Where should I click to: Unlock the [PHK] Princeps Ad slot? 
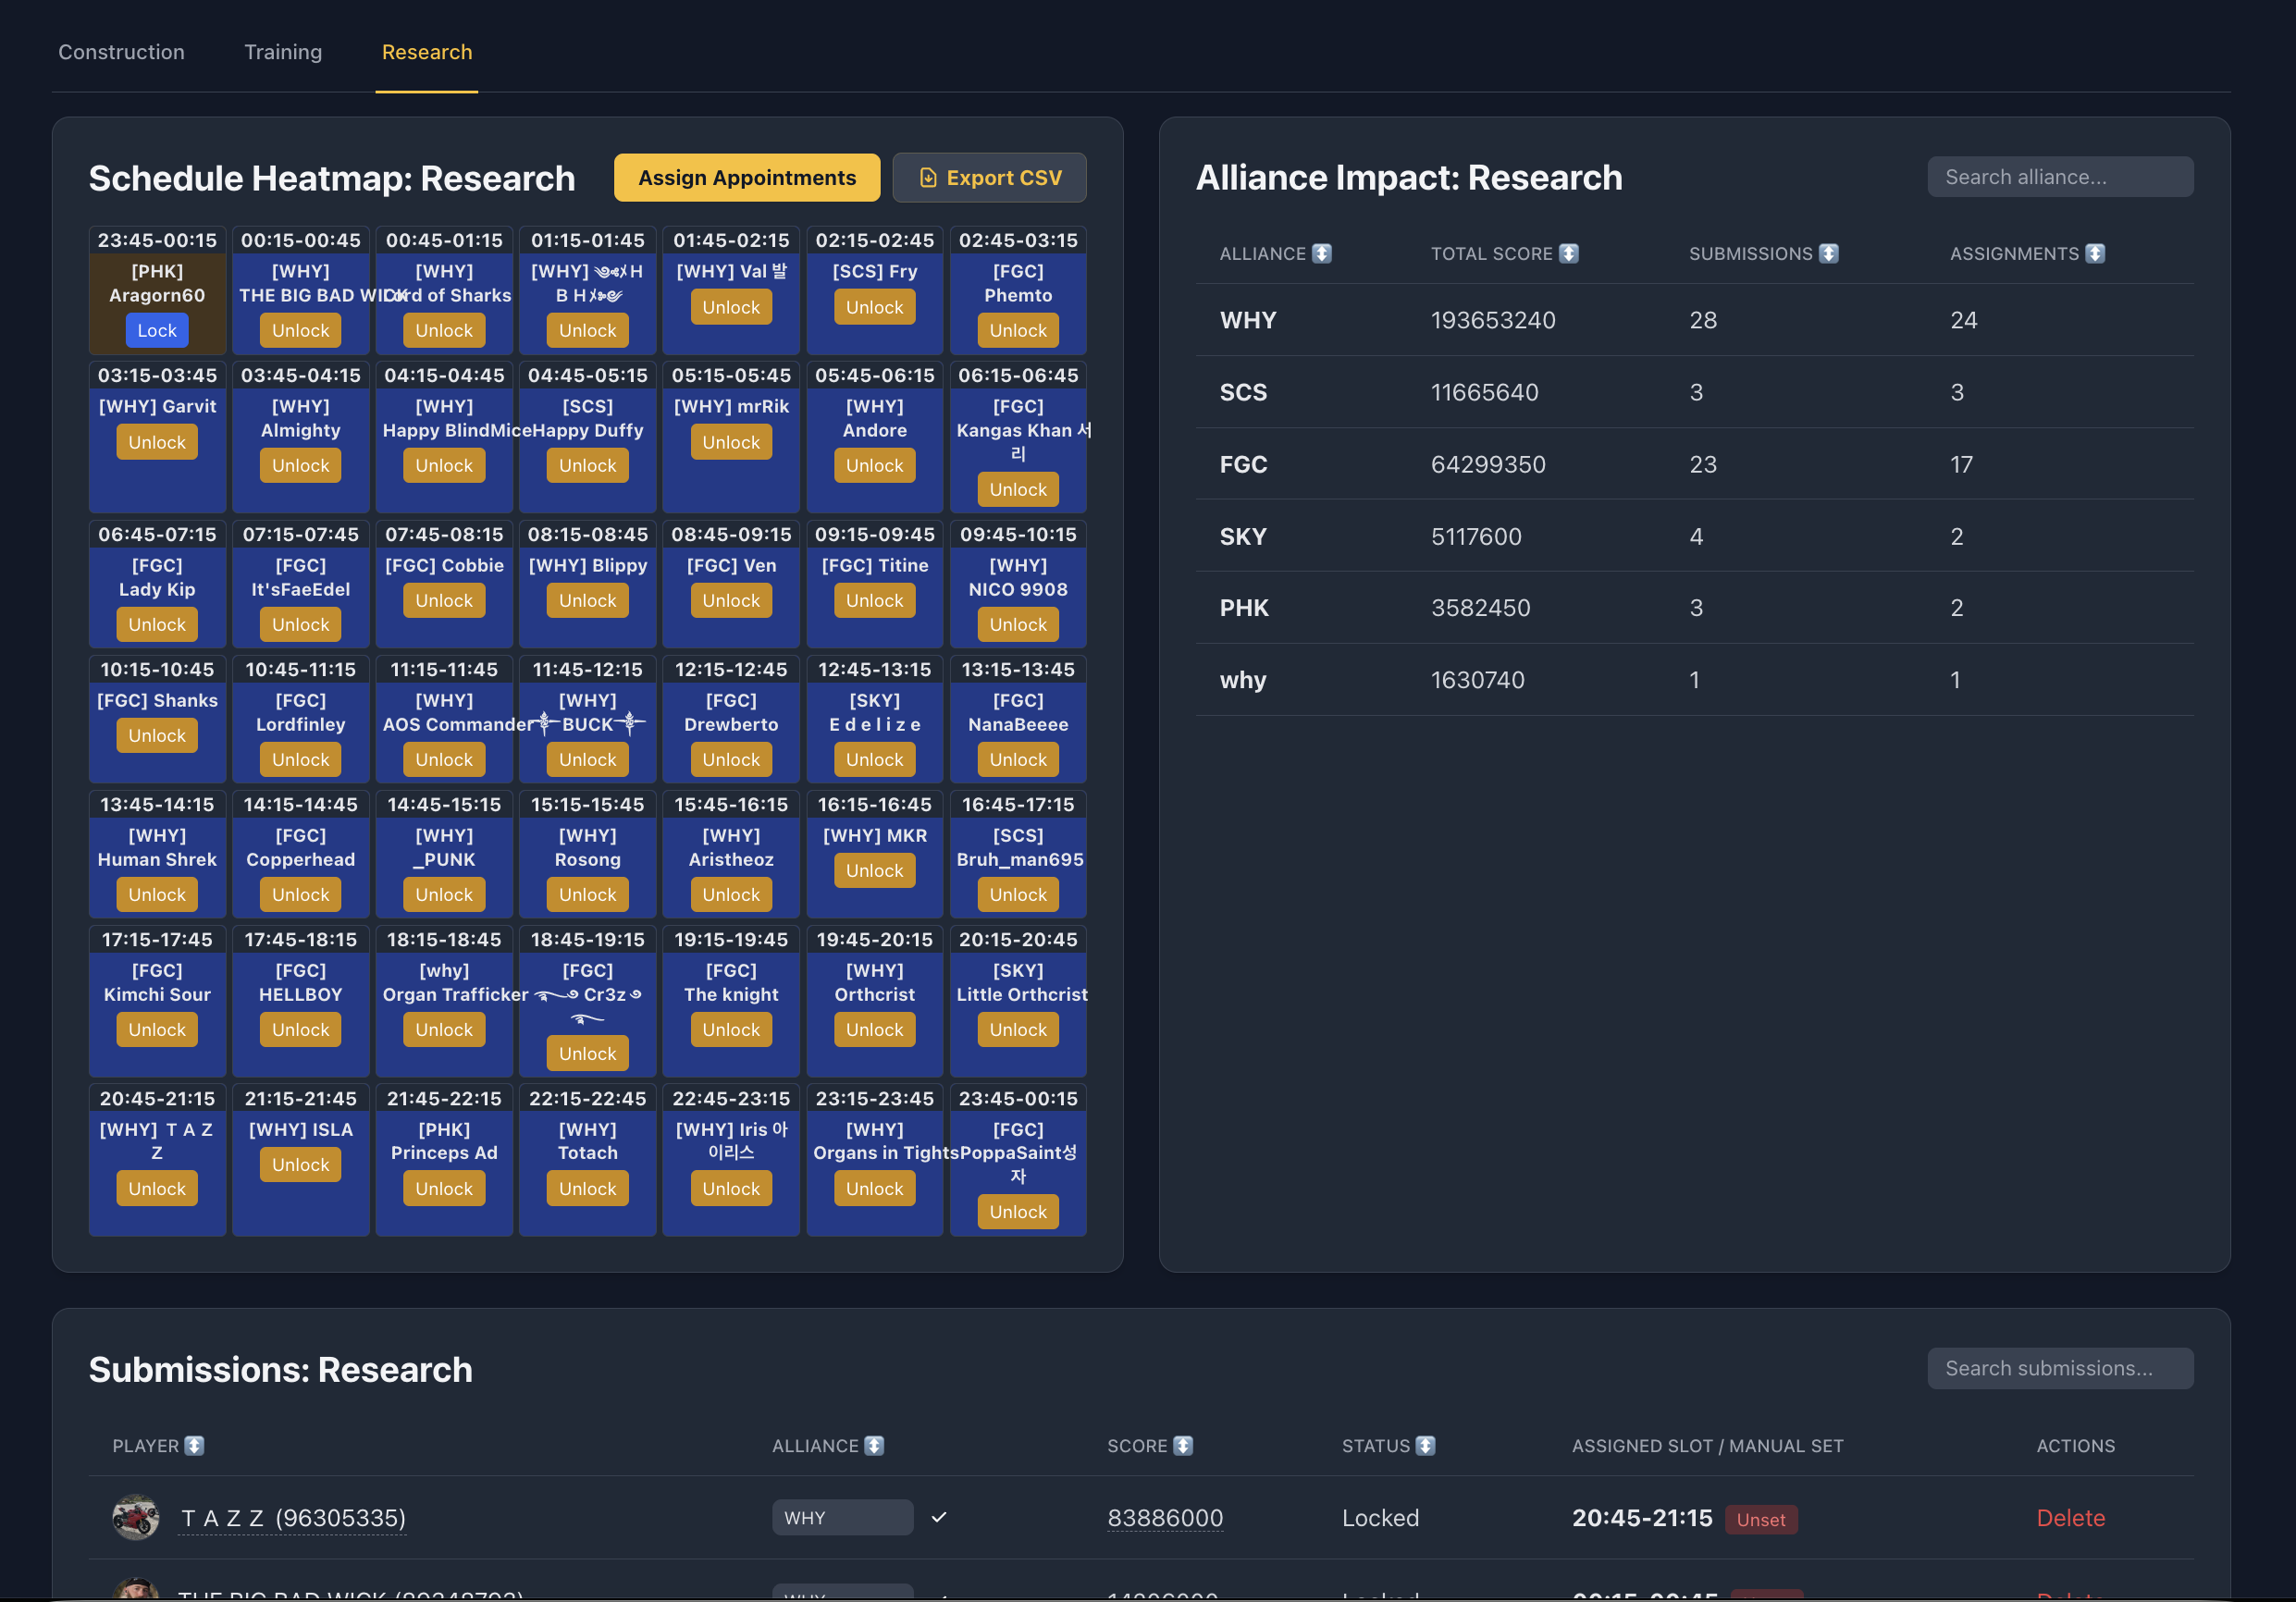[x=444, y=1189]
